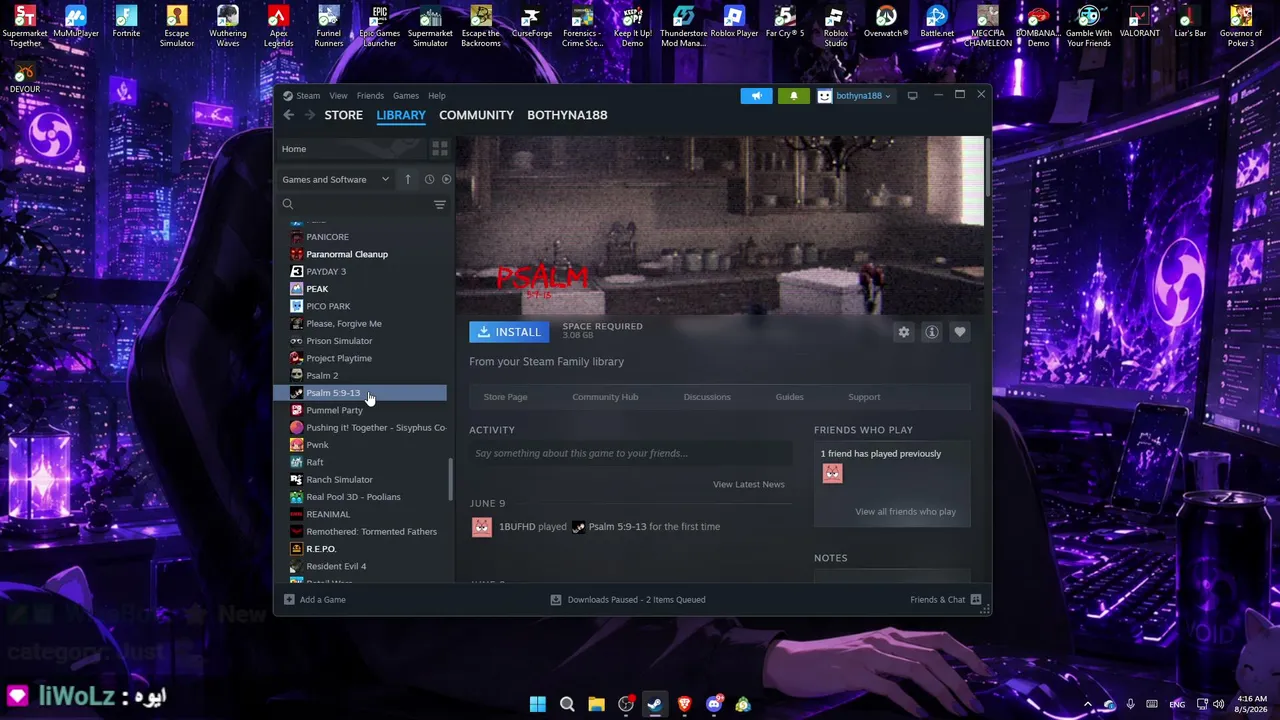Click the blue INSTALL button
This screenshot has height=720, width=1280.
(509, 332)
